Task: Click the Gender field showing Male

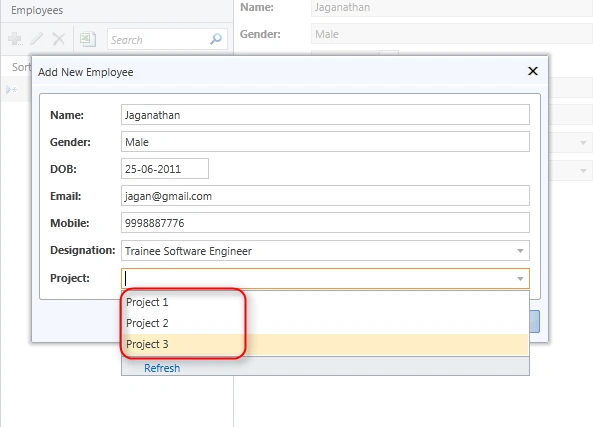Action: coord(325,142)
